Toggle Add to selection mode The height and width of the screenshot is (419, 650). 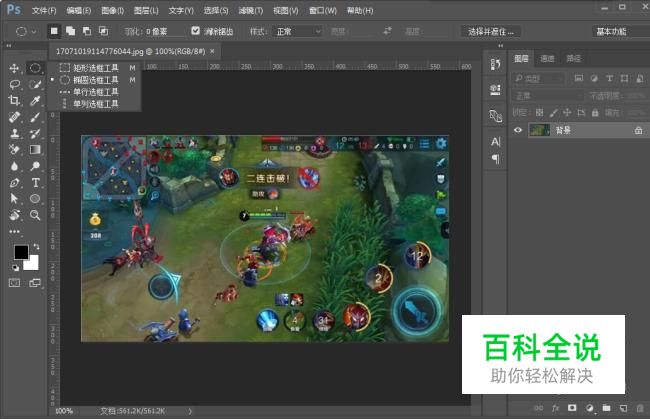70,31
